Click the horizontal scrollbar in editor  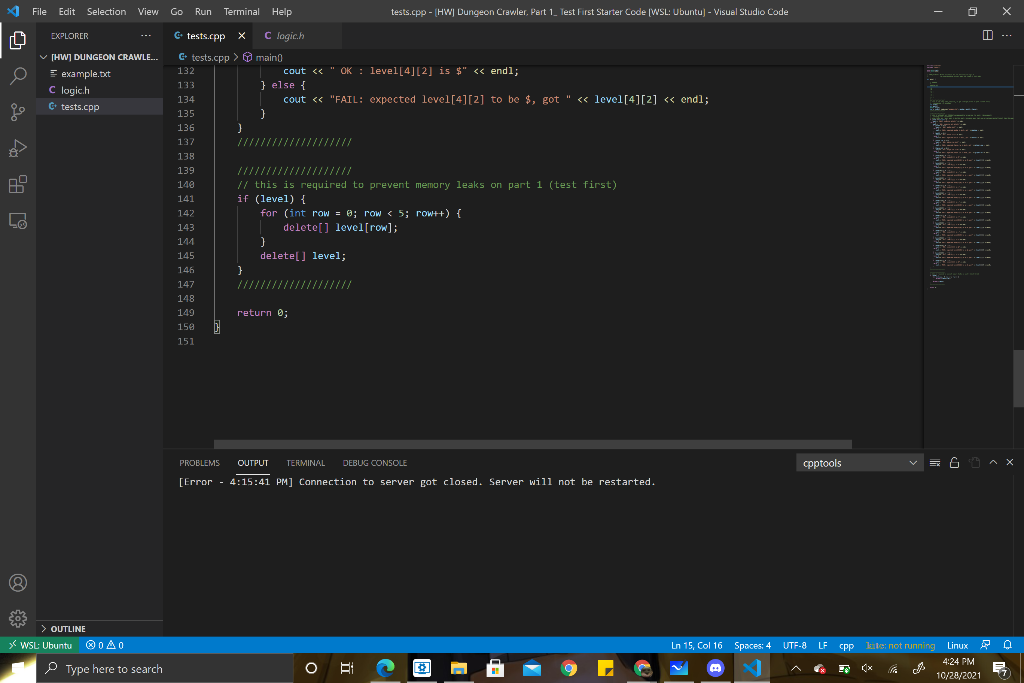(532, 444)
